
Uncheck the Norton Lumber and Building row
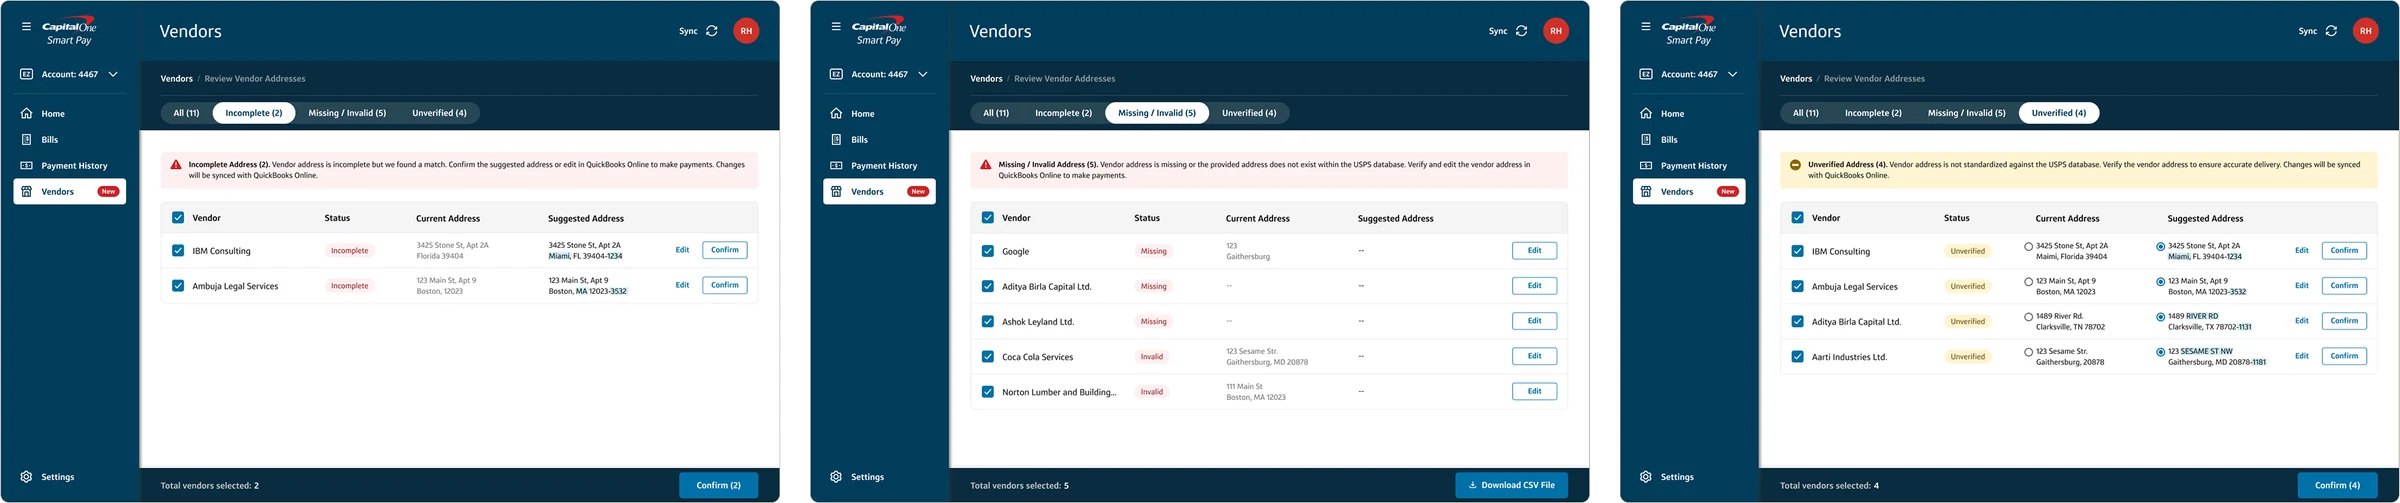(x=988, y=392)
